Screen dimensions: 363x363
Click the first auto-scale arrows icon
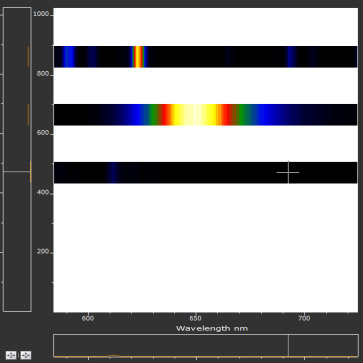point(11,355)
